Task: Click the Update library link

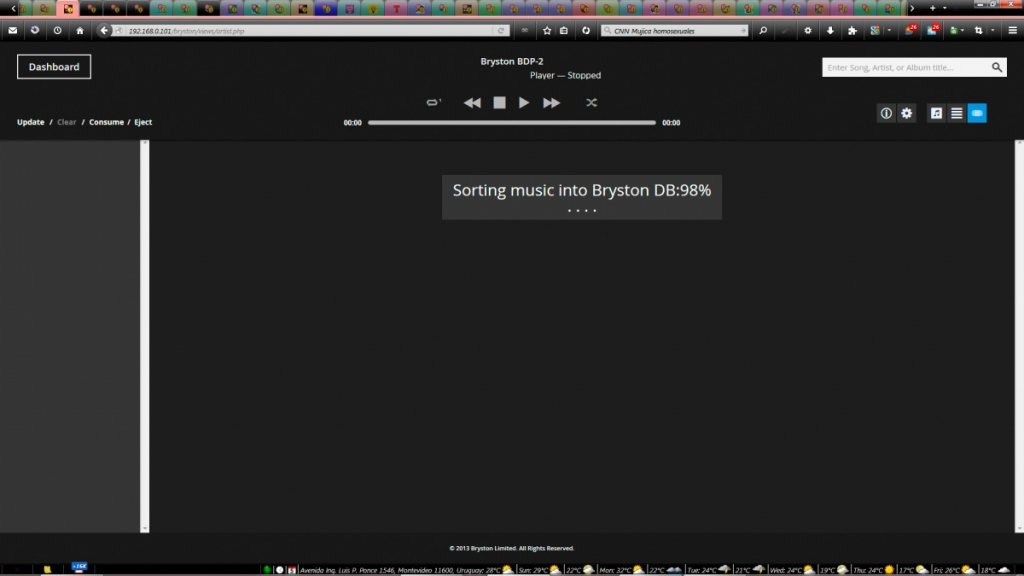Action: (x=31, y=122)
